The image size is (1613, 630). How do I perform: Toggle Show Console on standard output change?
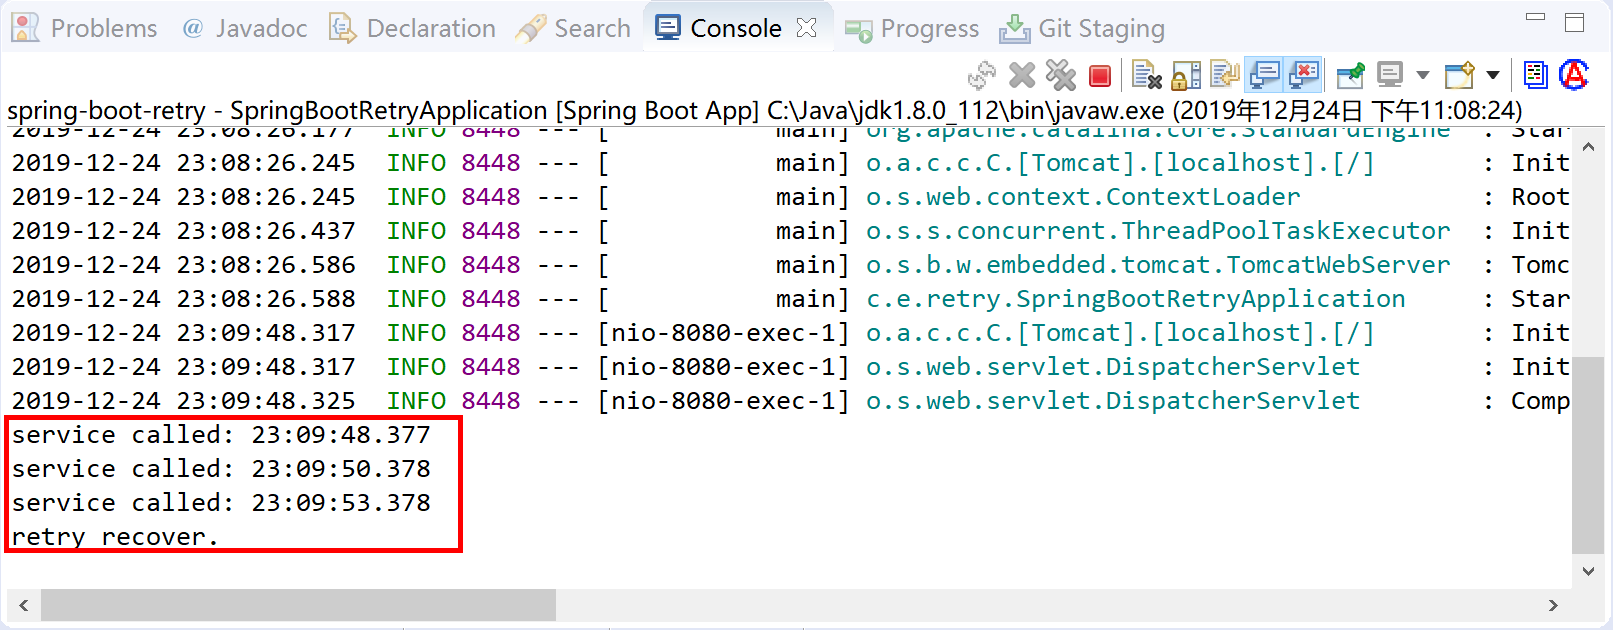pos(1265,75)
